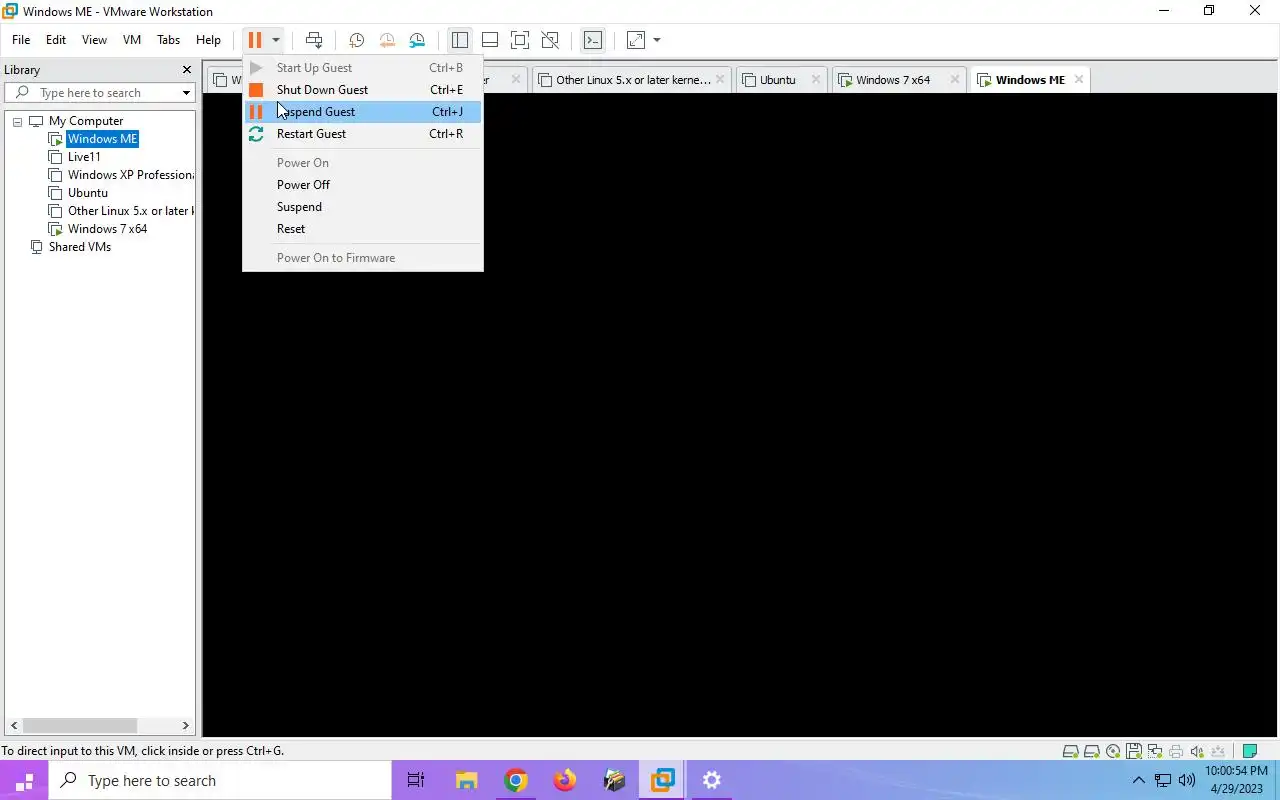
Task: Open the File menu
Action: [21, 40]
